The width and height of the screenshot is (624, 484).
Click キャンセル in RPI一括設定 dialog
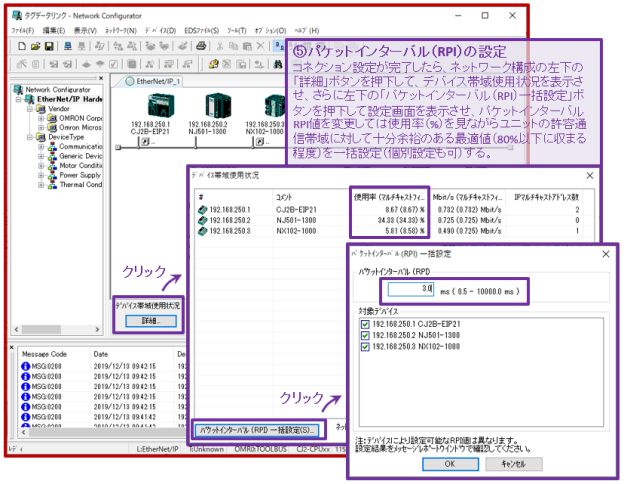point(513,464)
